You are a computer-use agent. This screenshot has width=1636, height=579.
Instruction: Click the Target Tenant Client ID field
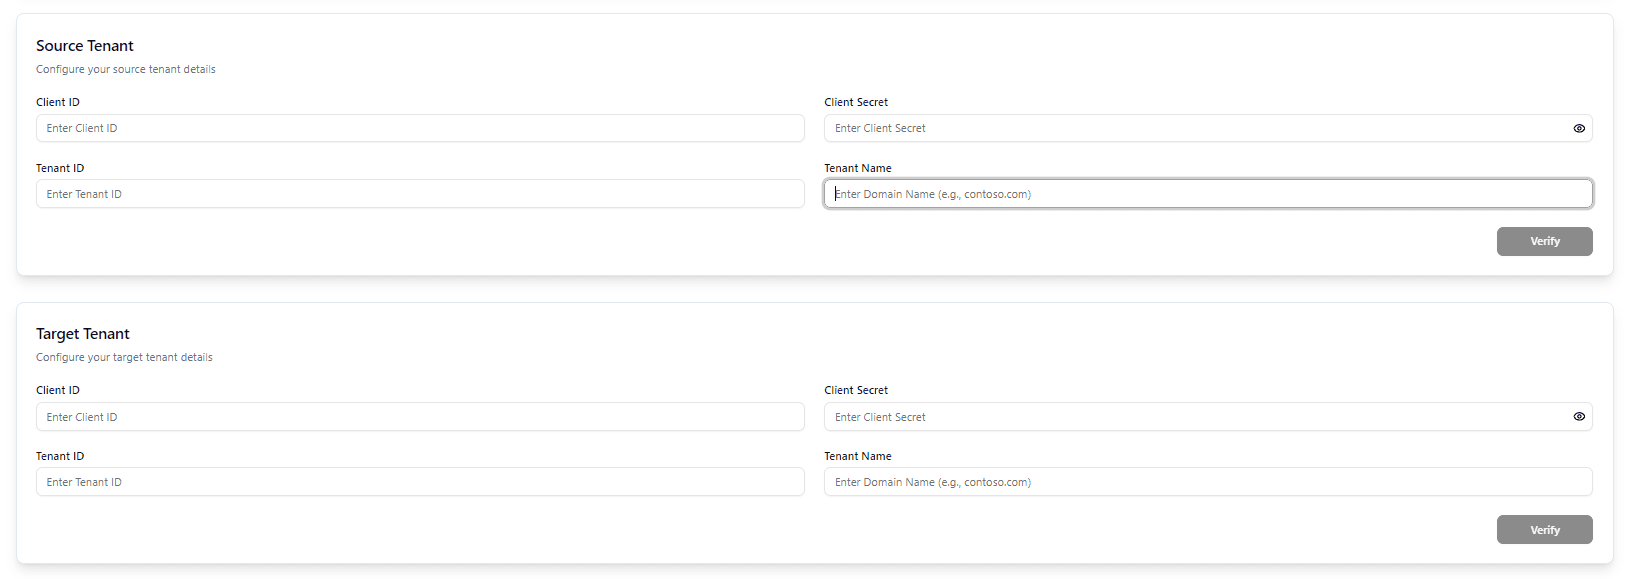[420, 416]
